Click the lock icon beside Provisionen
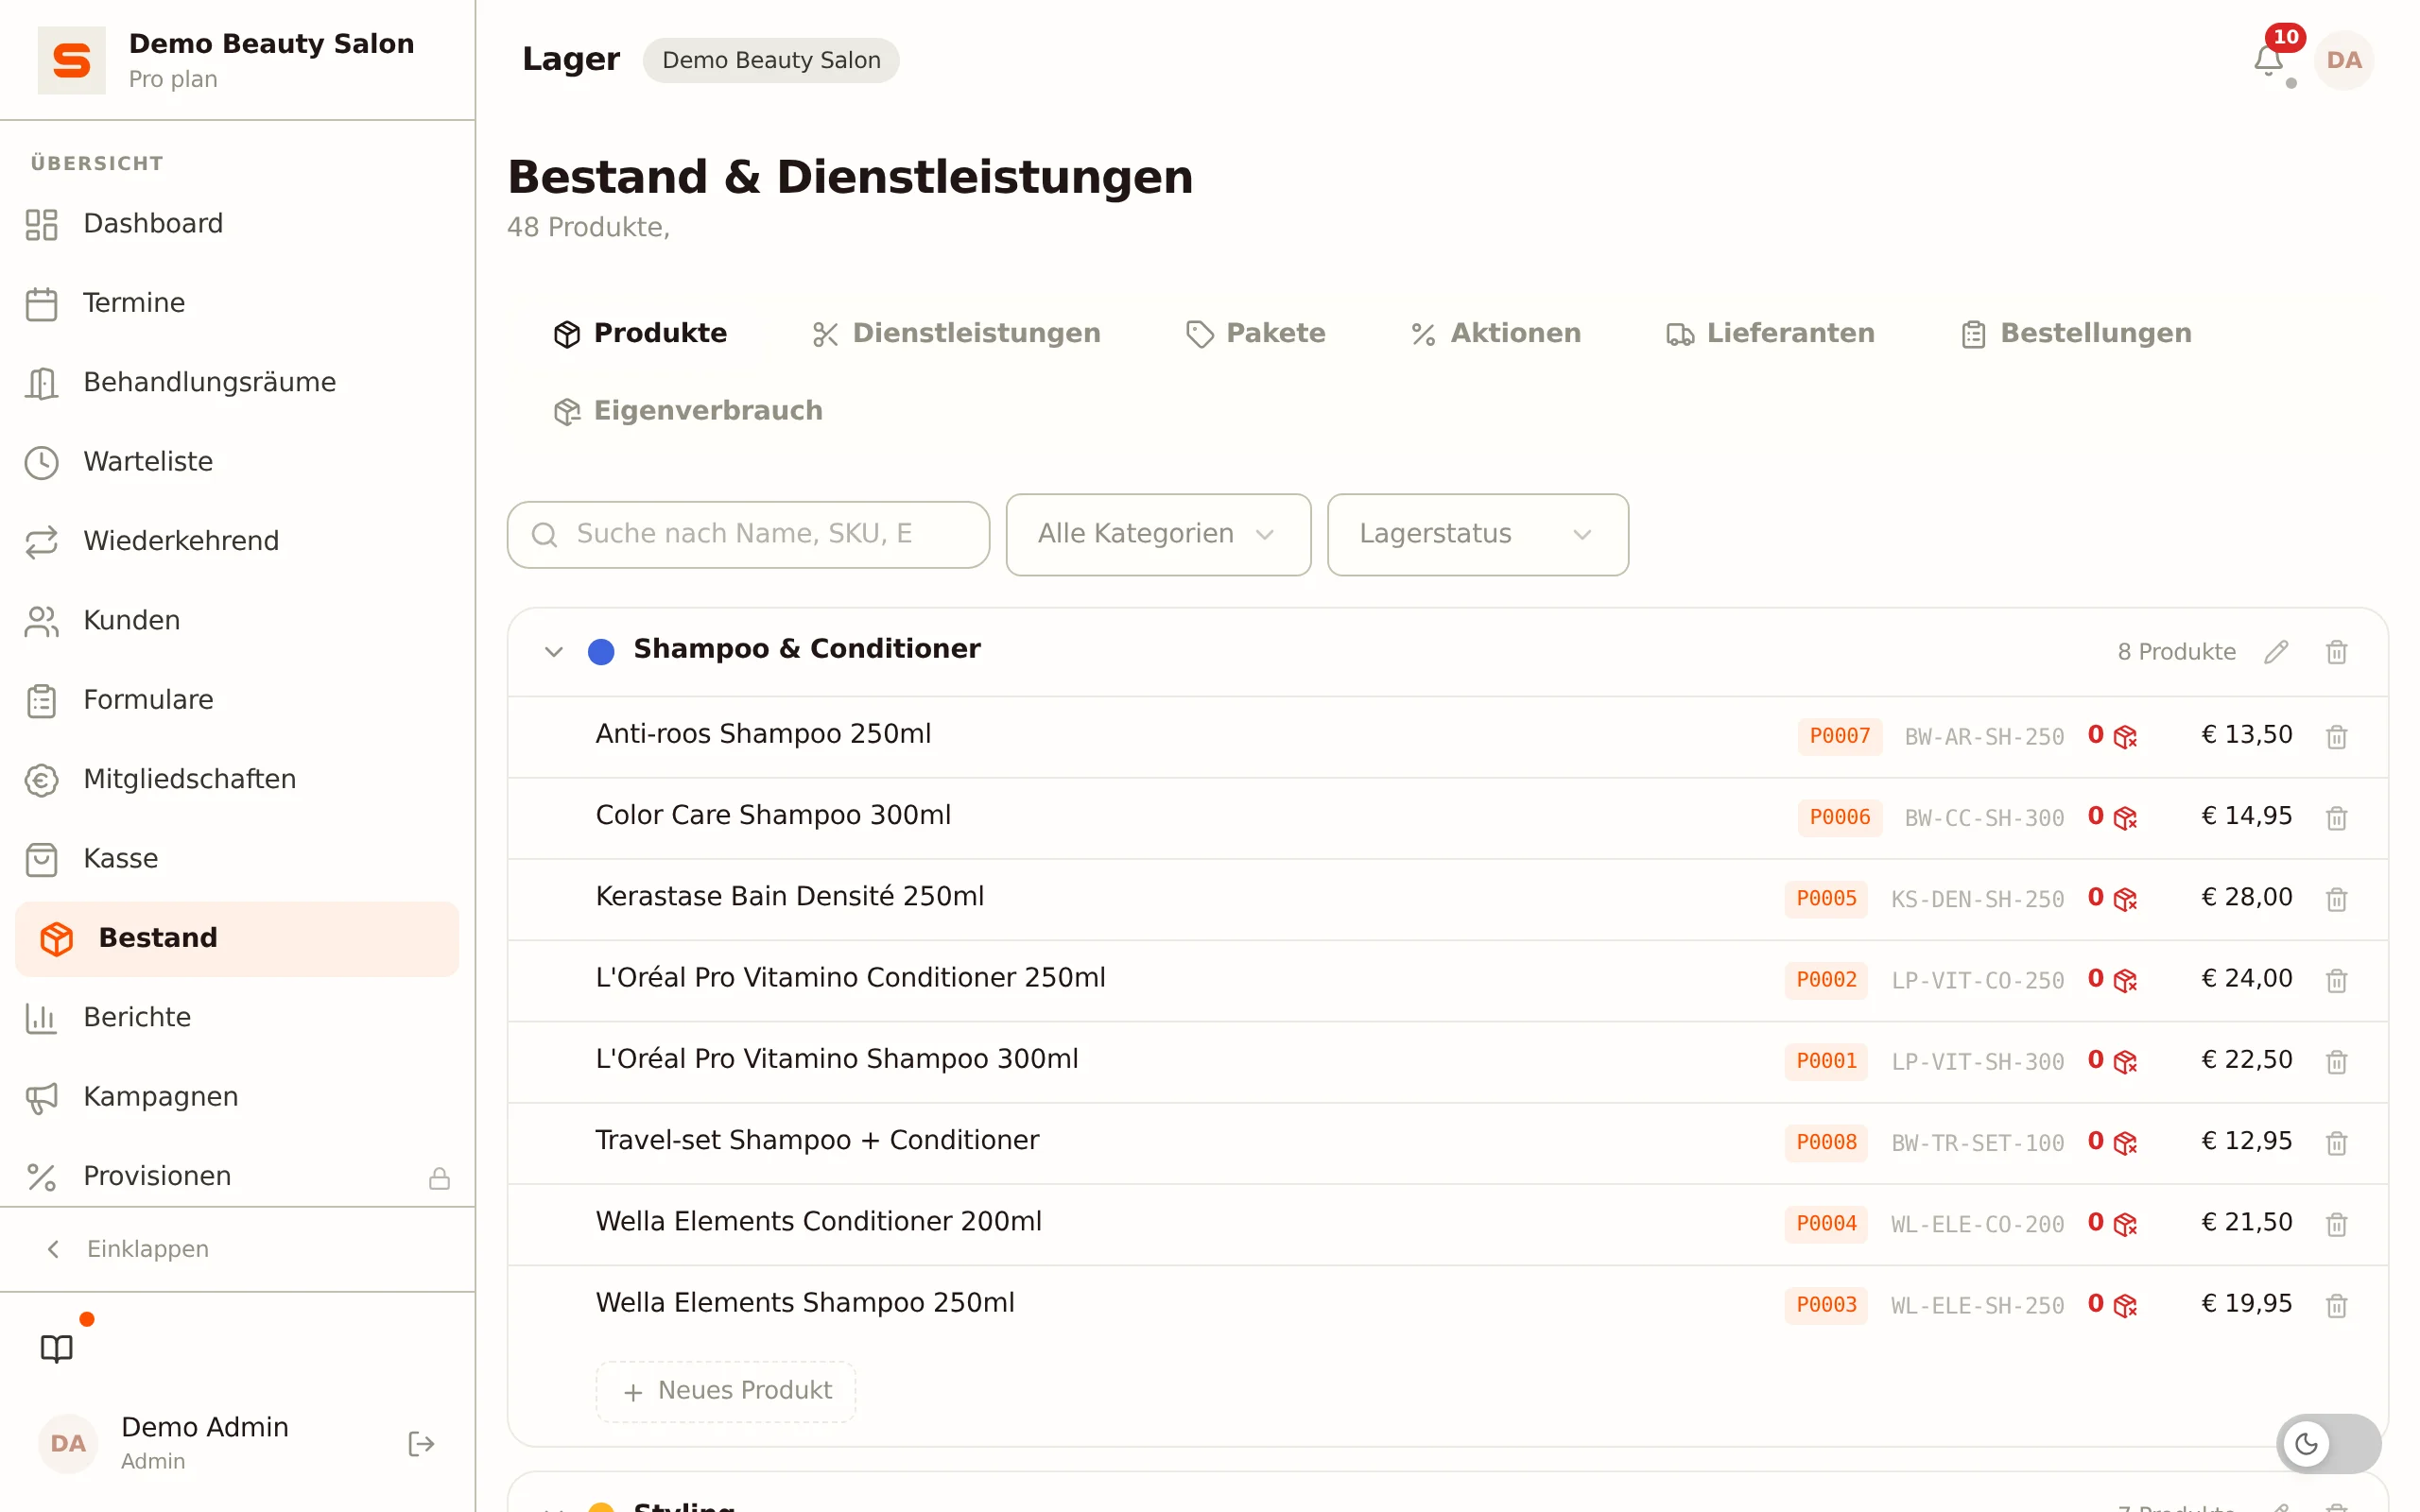Image resolution: width=2420 pixels, height=1512 pixels. pos(439,1178)
